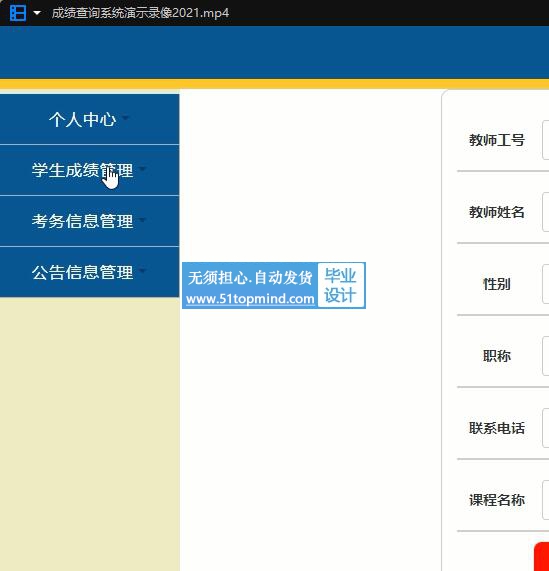Image resolution: width=549 pixels, height=571 pixels.
Task: Open the player playlist panel icon
Action: coord(18,13)
